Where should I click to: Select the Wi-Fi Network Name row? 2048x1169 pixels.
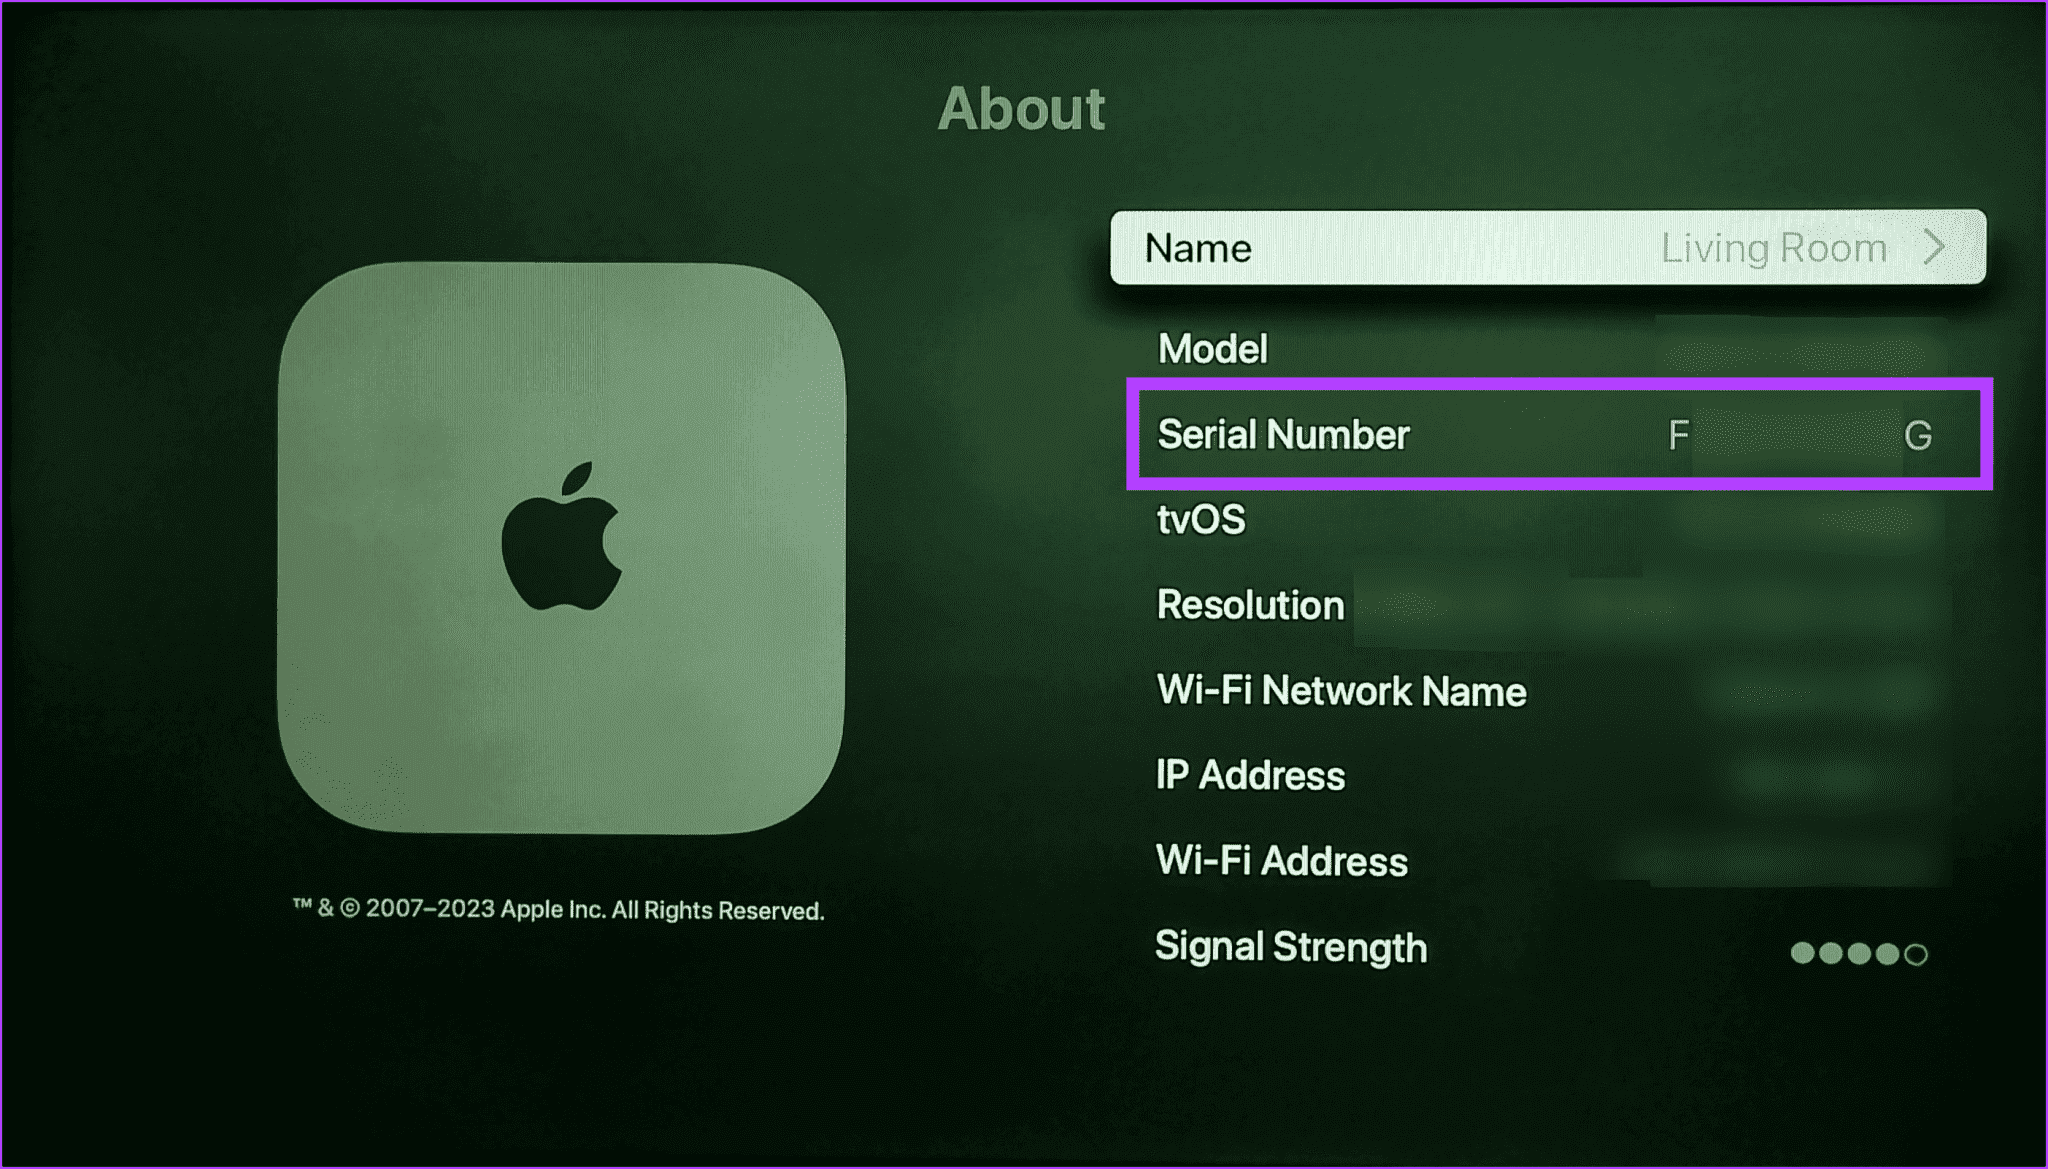[x=1548, y=691]
